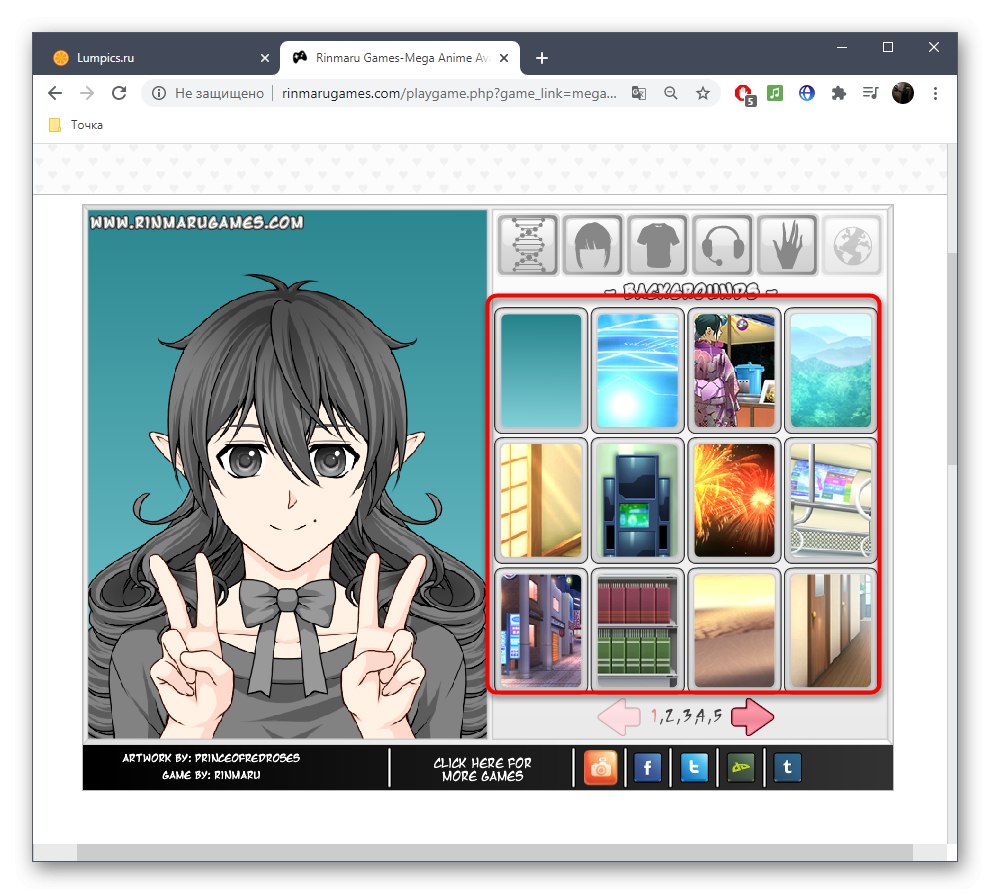Click the horizontal page scrollbar
The height and width of the screenshot is (894, 990).
pos(494,852)
